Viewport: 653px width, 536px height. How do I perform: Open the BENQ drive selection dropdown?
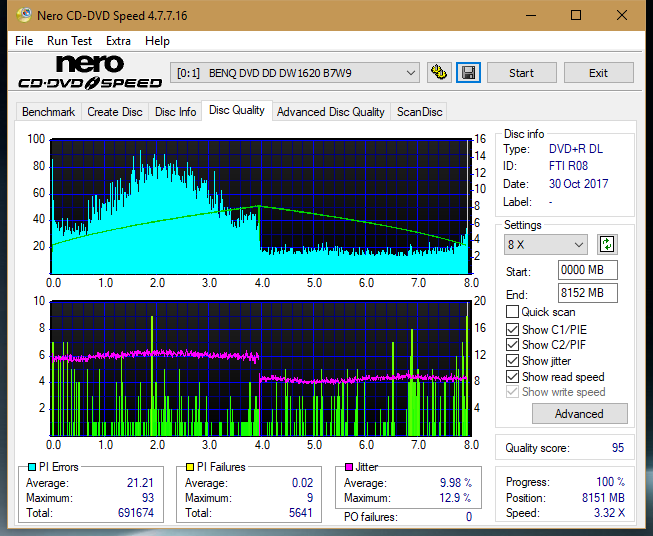[x=294, y=73]
